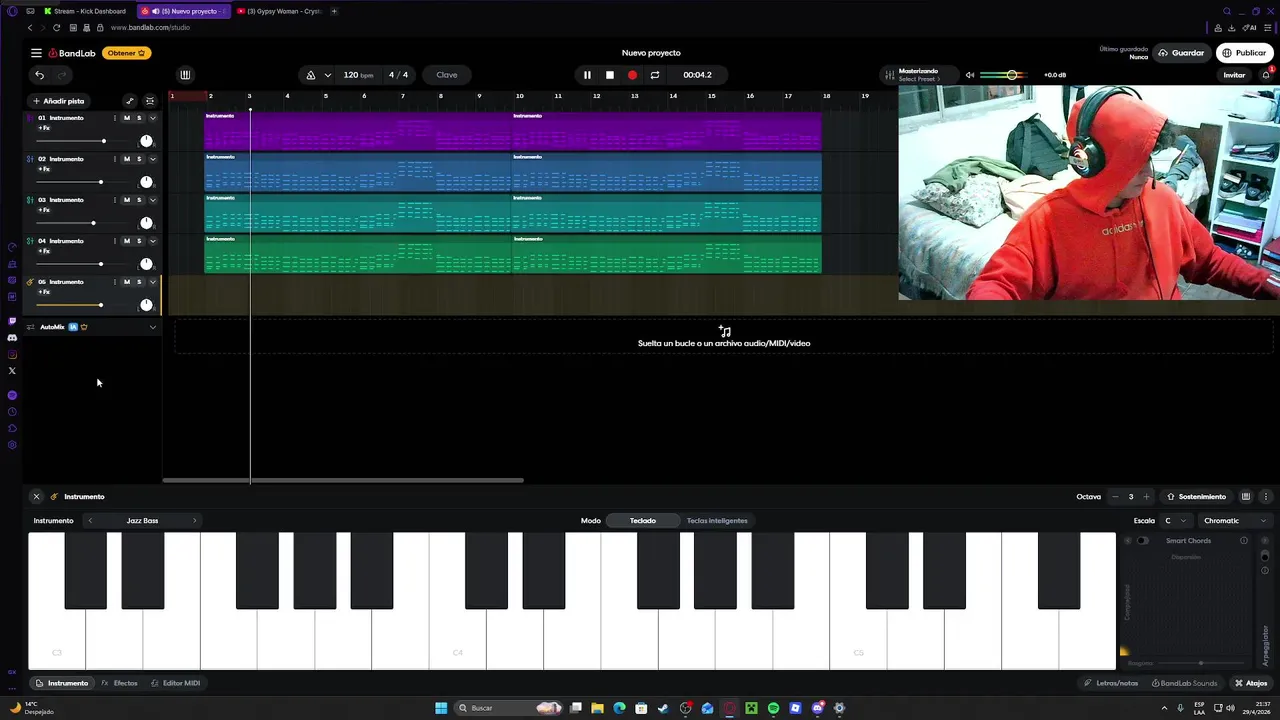Click the 120 bpm tempo field

click(x=357, y=75)
